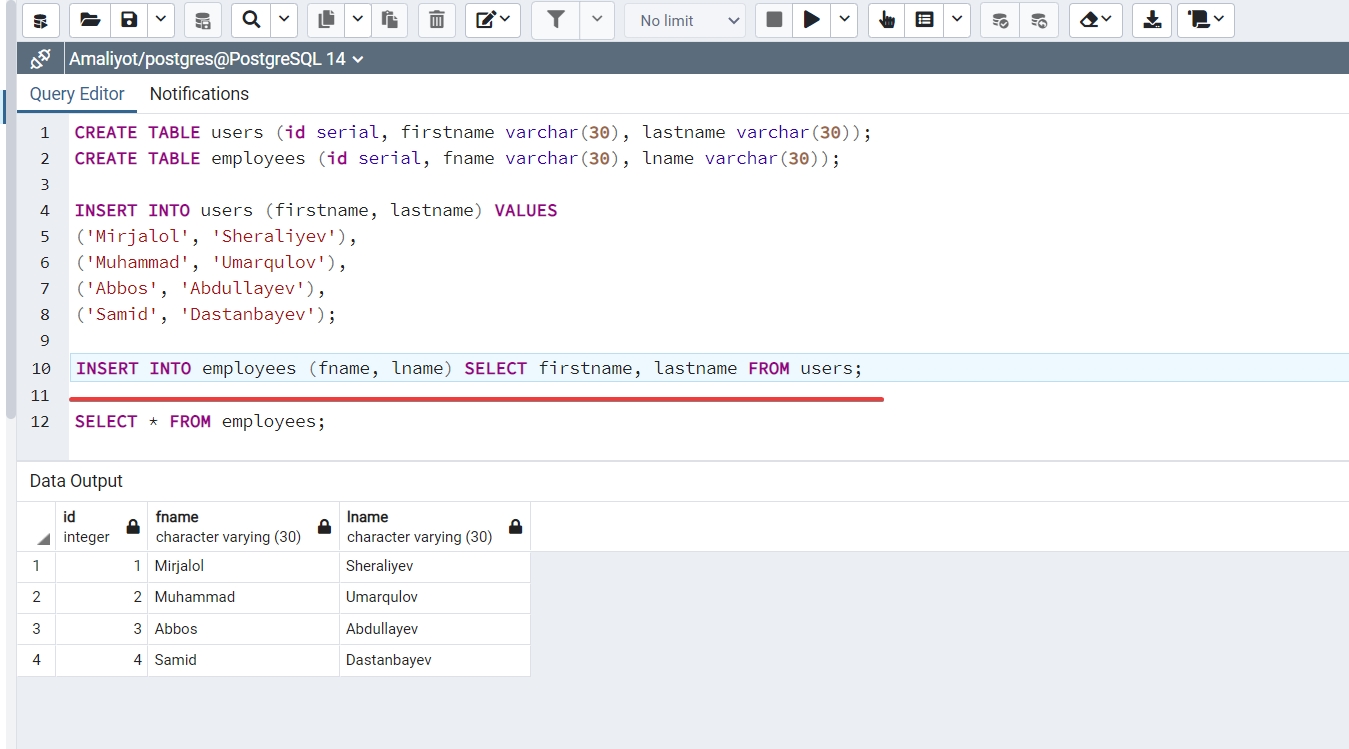Click the Explain query hand icon
The width and height of the screenshot is (1349, 749).
point(886,20)
